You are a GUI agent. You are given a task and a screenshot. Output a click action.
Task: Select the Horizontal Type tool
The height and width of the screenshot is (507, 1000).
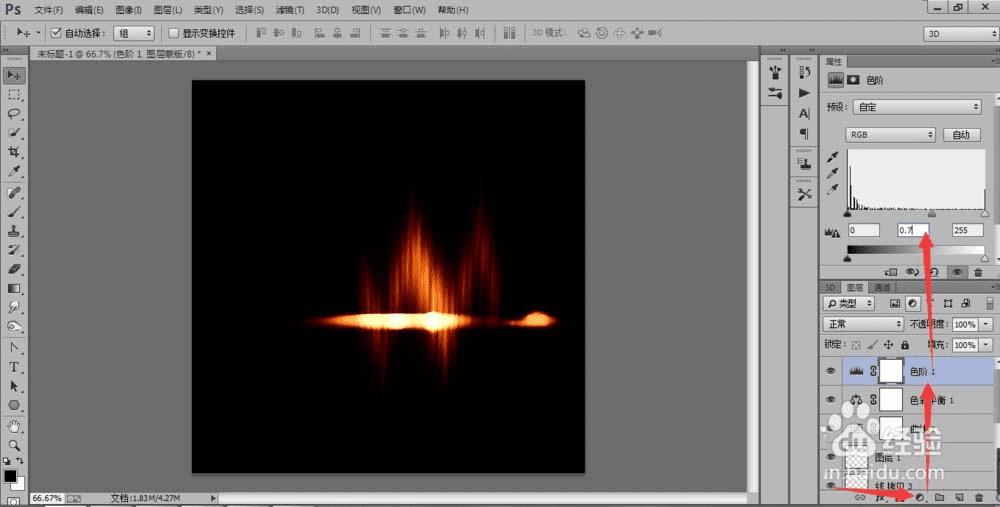tap(13, 367)
